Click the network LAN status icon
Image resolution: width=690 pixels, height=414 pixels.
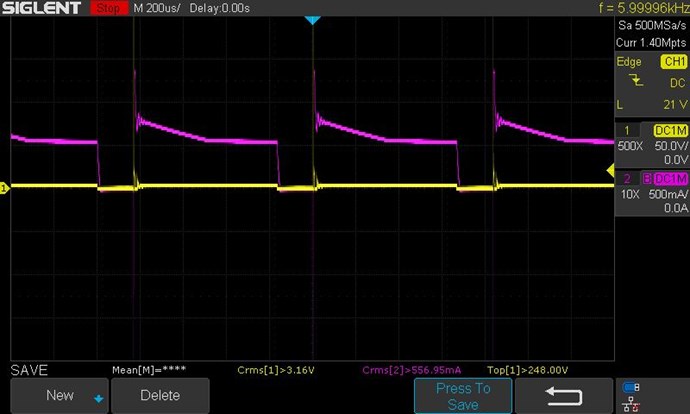631,404
